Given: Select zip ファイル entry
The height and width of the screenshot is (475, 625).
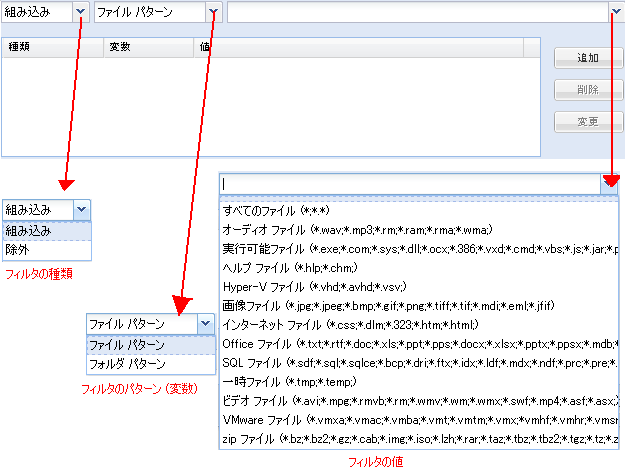Looking at the screenshot, I should tap(419, 439).
